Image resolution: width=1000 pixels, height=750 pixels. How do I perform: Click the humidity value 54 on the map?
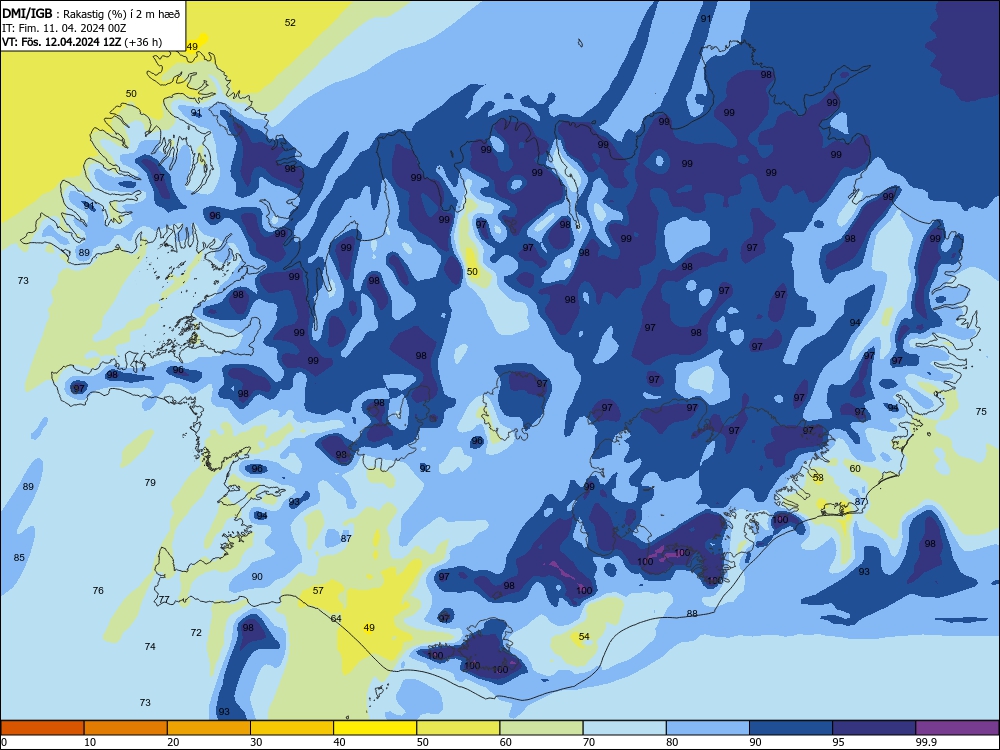[584, 636]
